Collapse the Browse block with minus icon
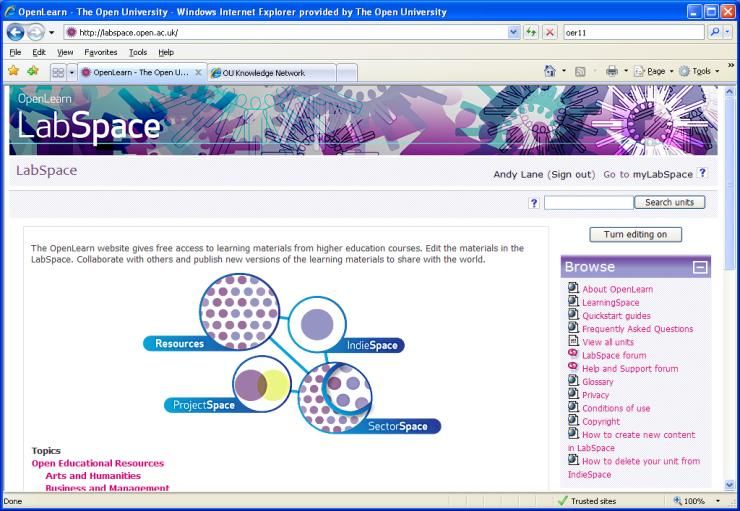 pyautogui.click(x=700, y=268)
